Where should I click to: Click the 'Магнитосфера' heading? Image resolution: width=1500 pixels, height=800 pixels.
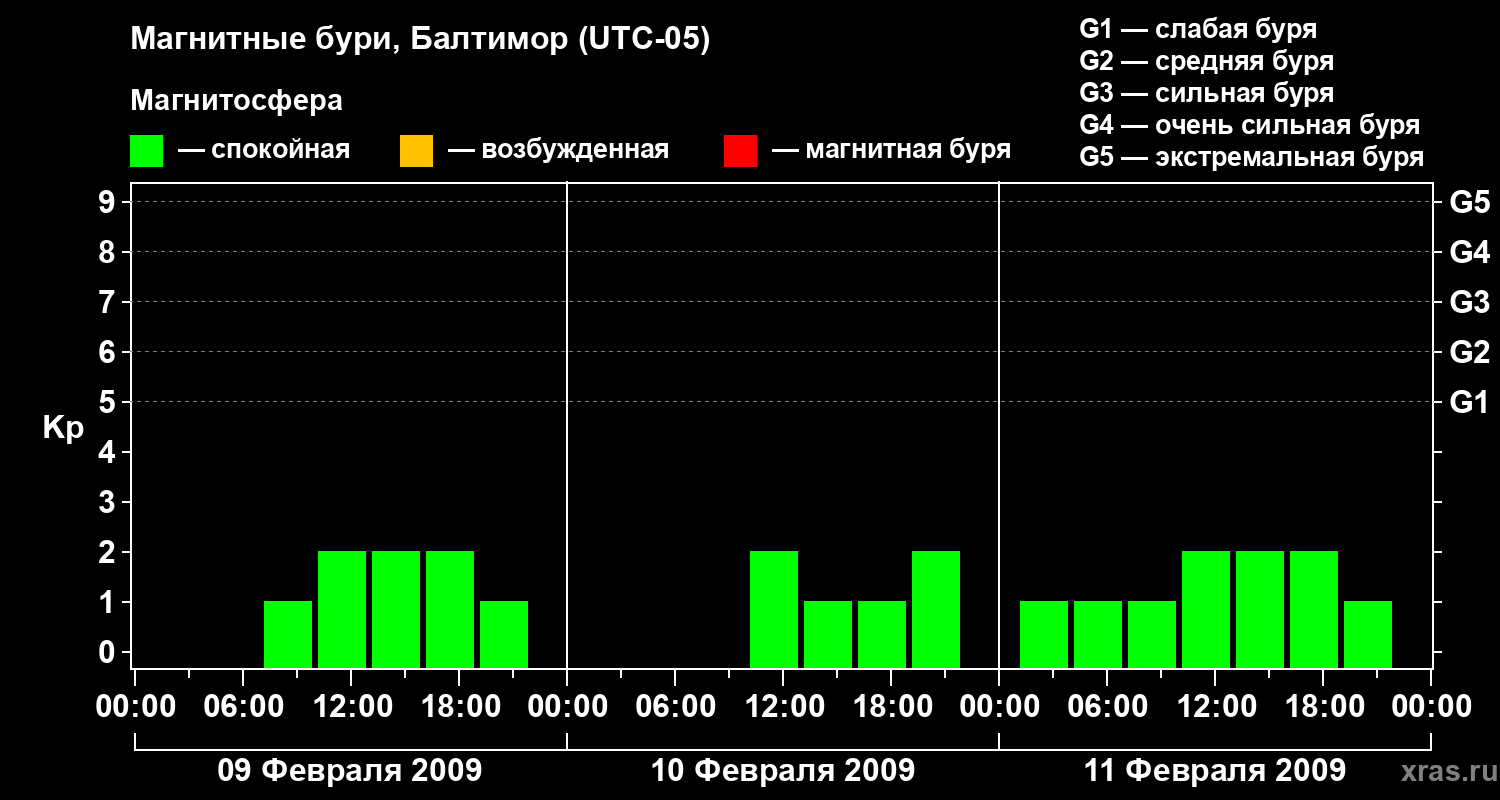tap(236, 101)
